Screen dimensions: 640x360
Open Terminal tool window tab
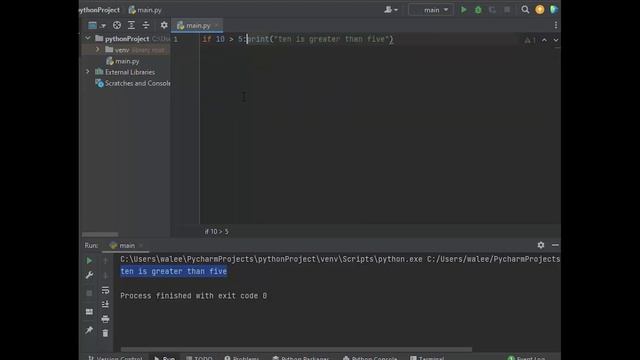pyautogui.click(x=427, y=358)
